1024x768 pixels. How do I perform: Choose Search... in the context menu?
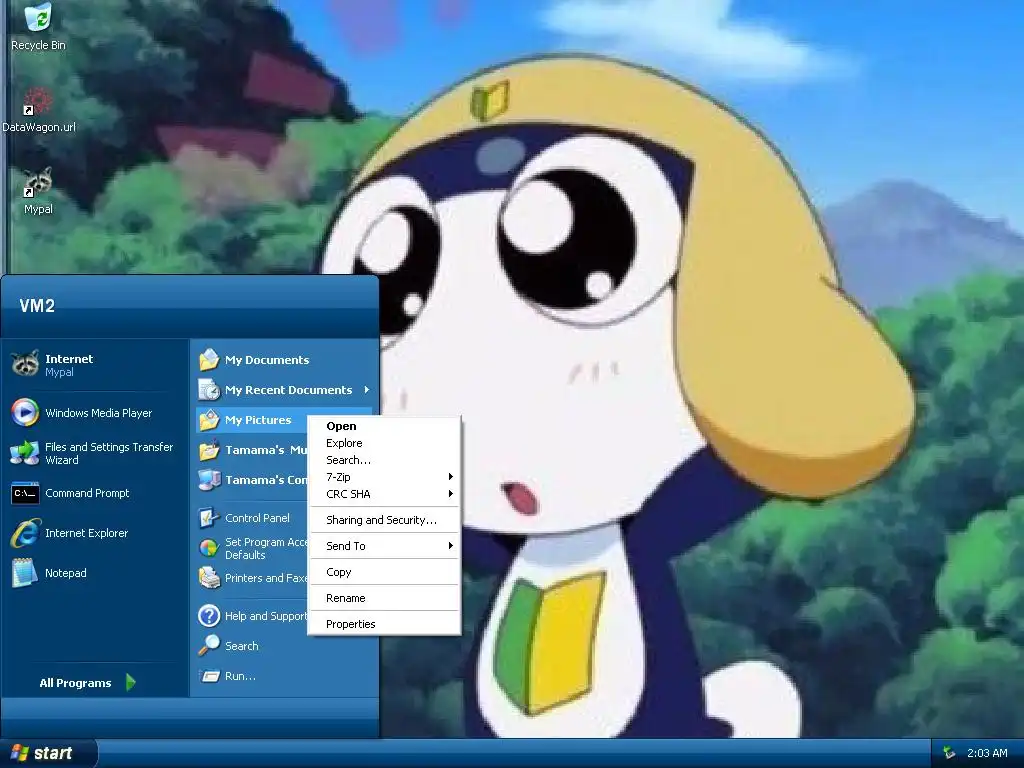384,460
